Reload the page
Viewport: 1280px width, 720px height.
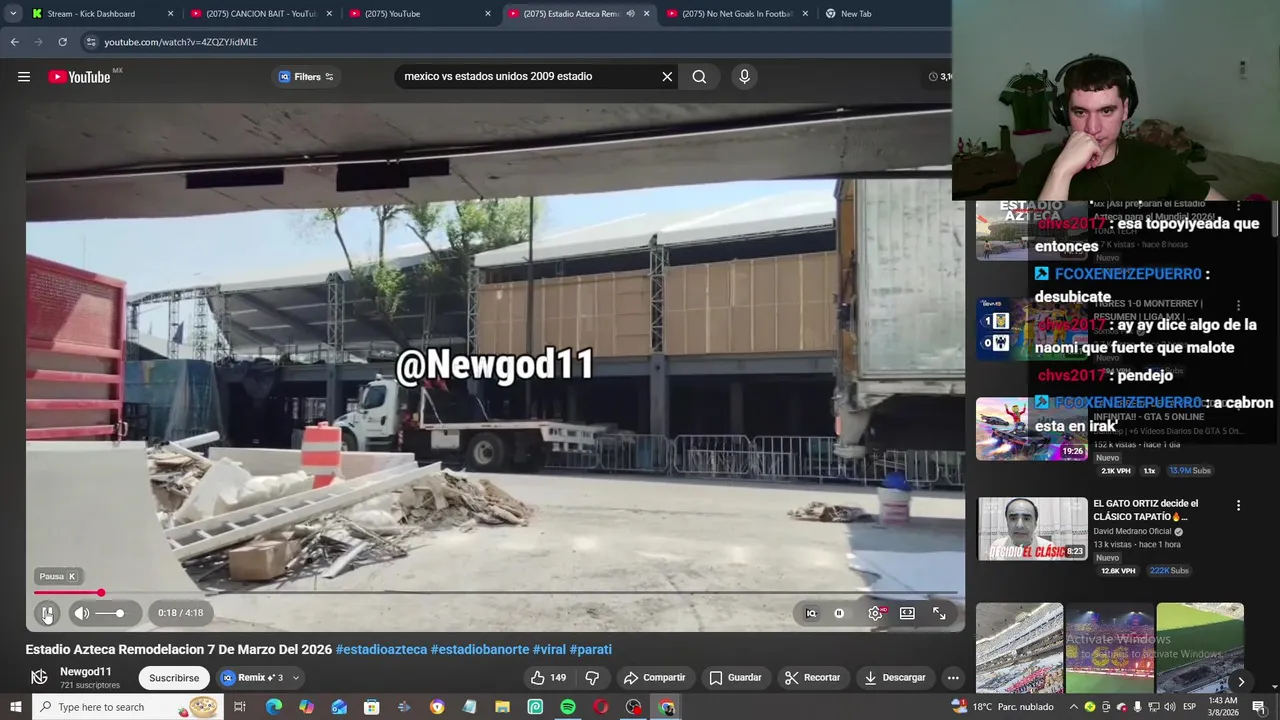click(62, 42)
